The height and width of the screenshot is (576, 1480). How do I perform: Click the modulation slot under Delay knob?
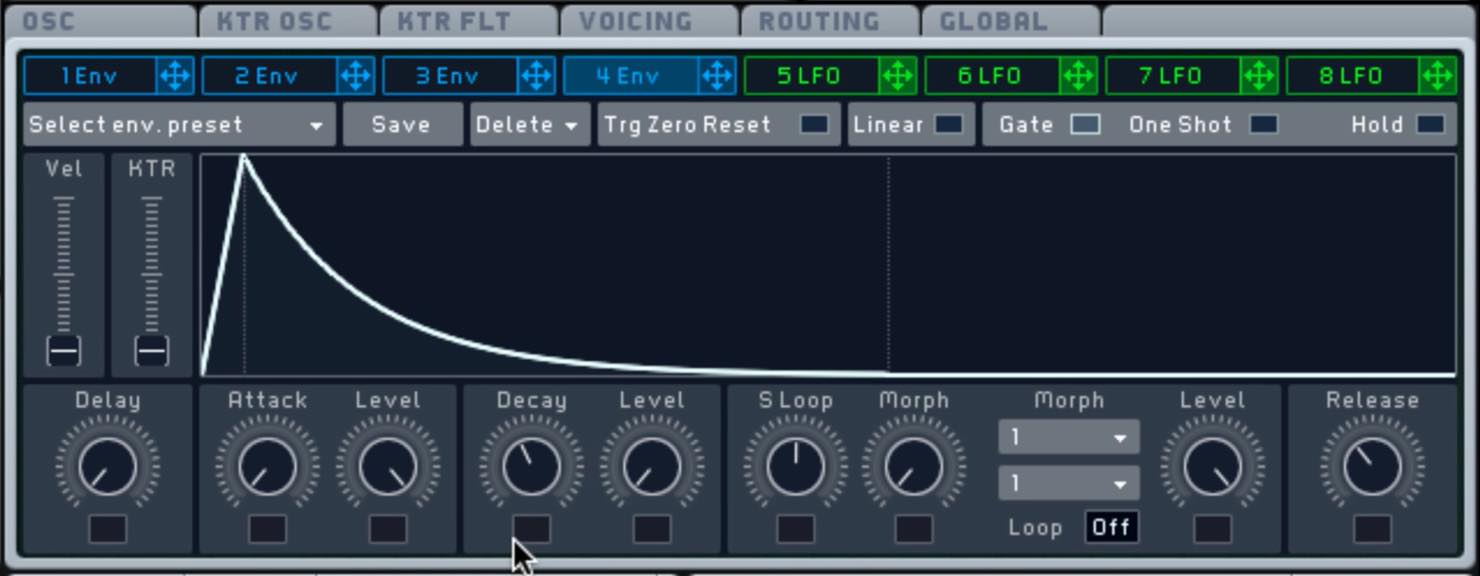click(107, 529)
